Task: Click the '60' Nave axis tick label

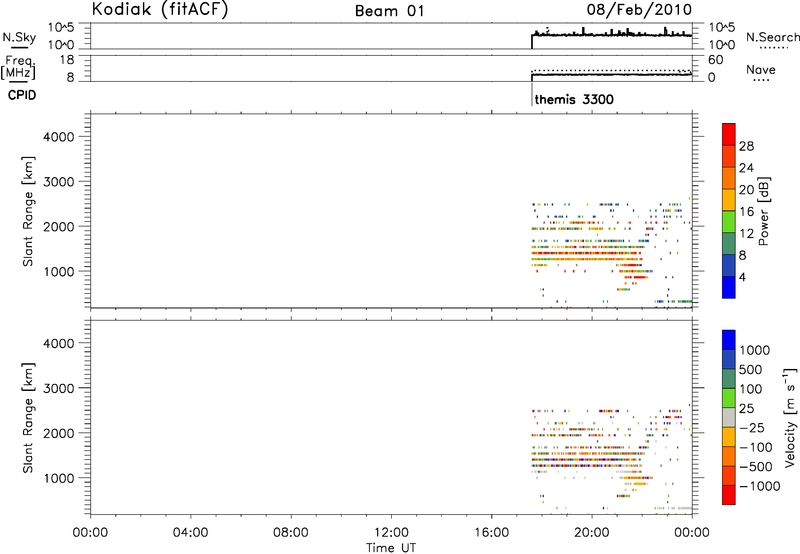Action: click(x=715, y=60)
